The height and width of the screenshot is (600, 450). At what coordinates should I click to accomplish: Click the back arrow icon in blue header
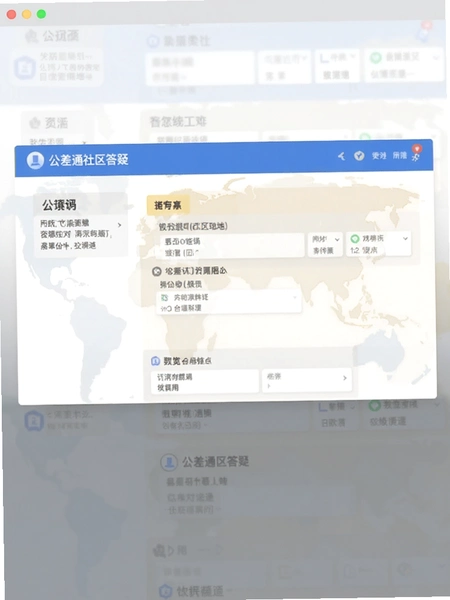[341, 156]
